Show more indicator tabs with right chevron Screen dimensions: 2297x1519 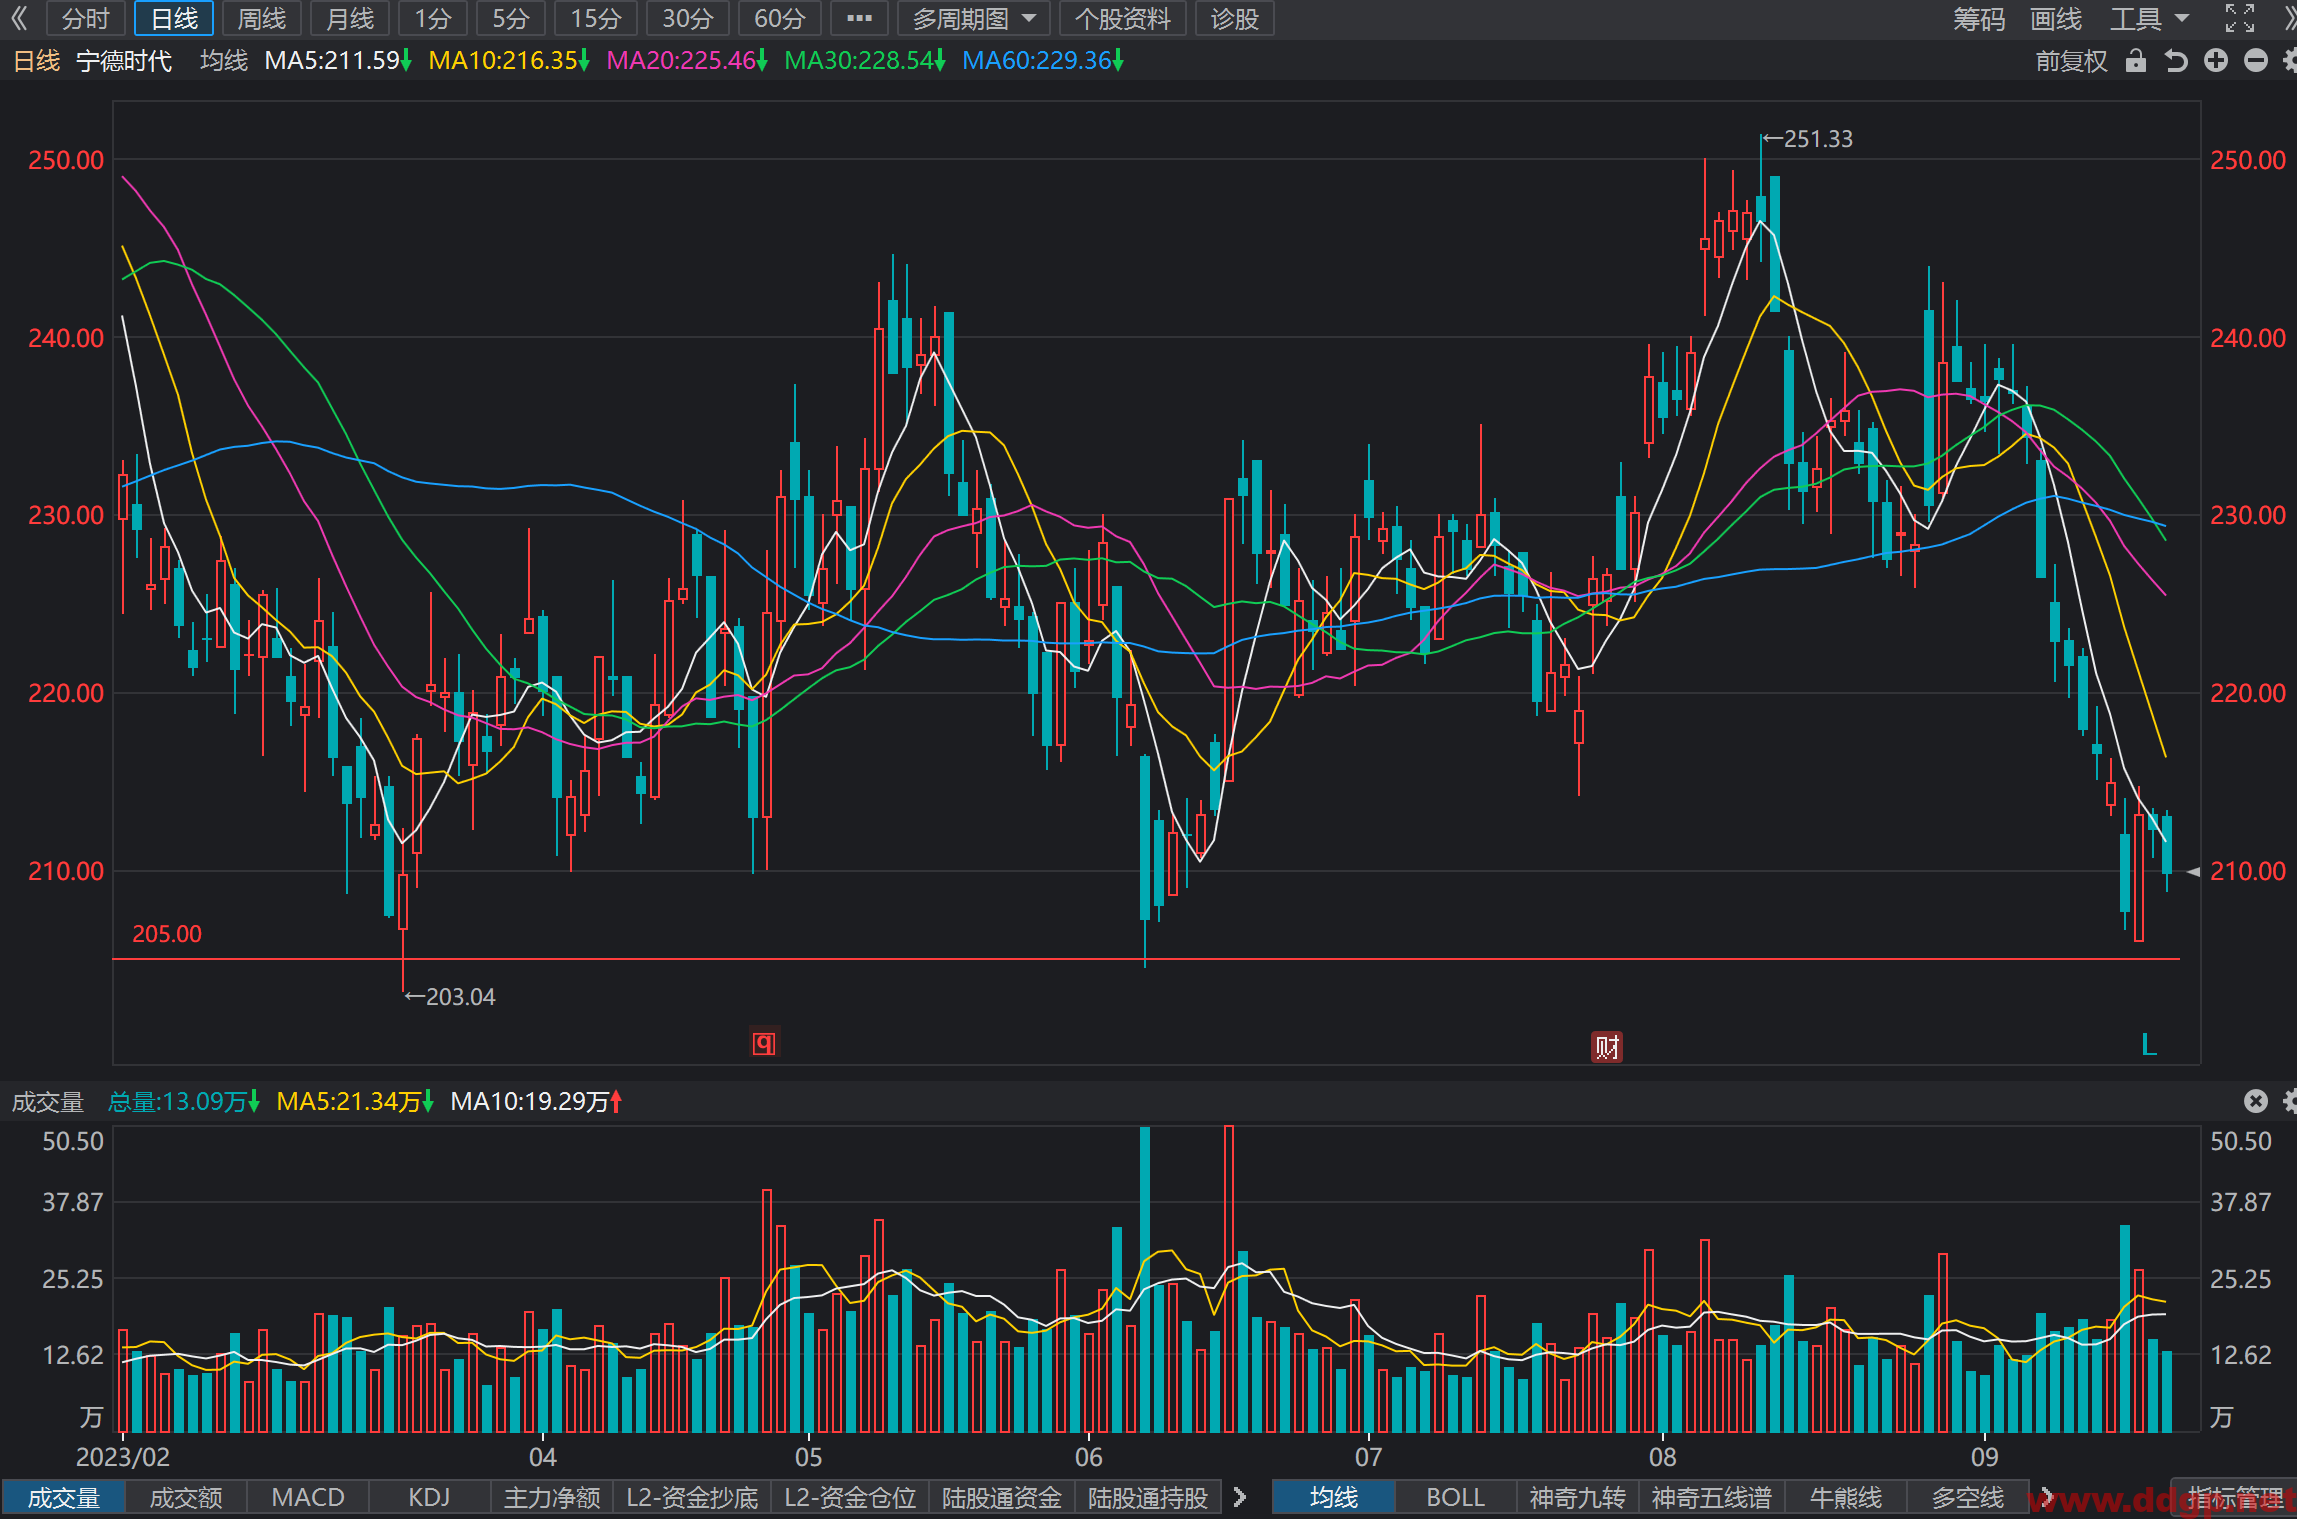point(1240,1497)
